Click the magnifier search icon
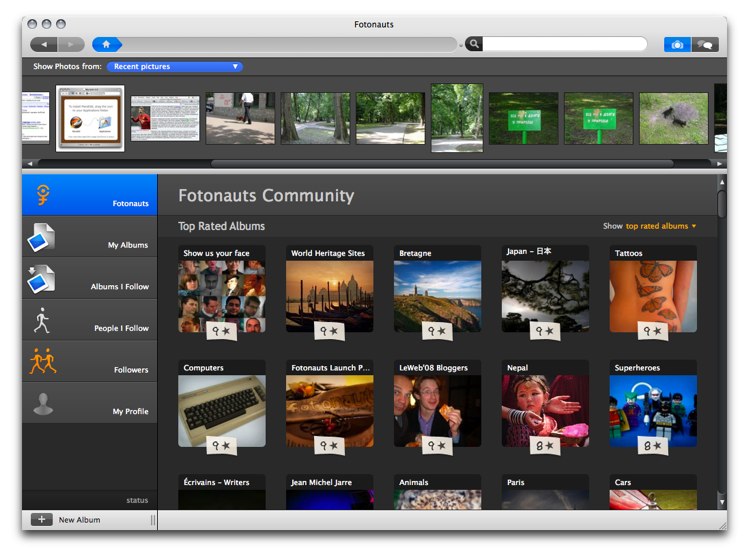The height and width of the screenshot is (550, 749). pyautogui.click(x=474, y=44)
